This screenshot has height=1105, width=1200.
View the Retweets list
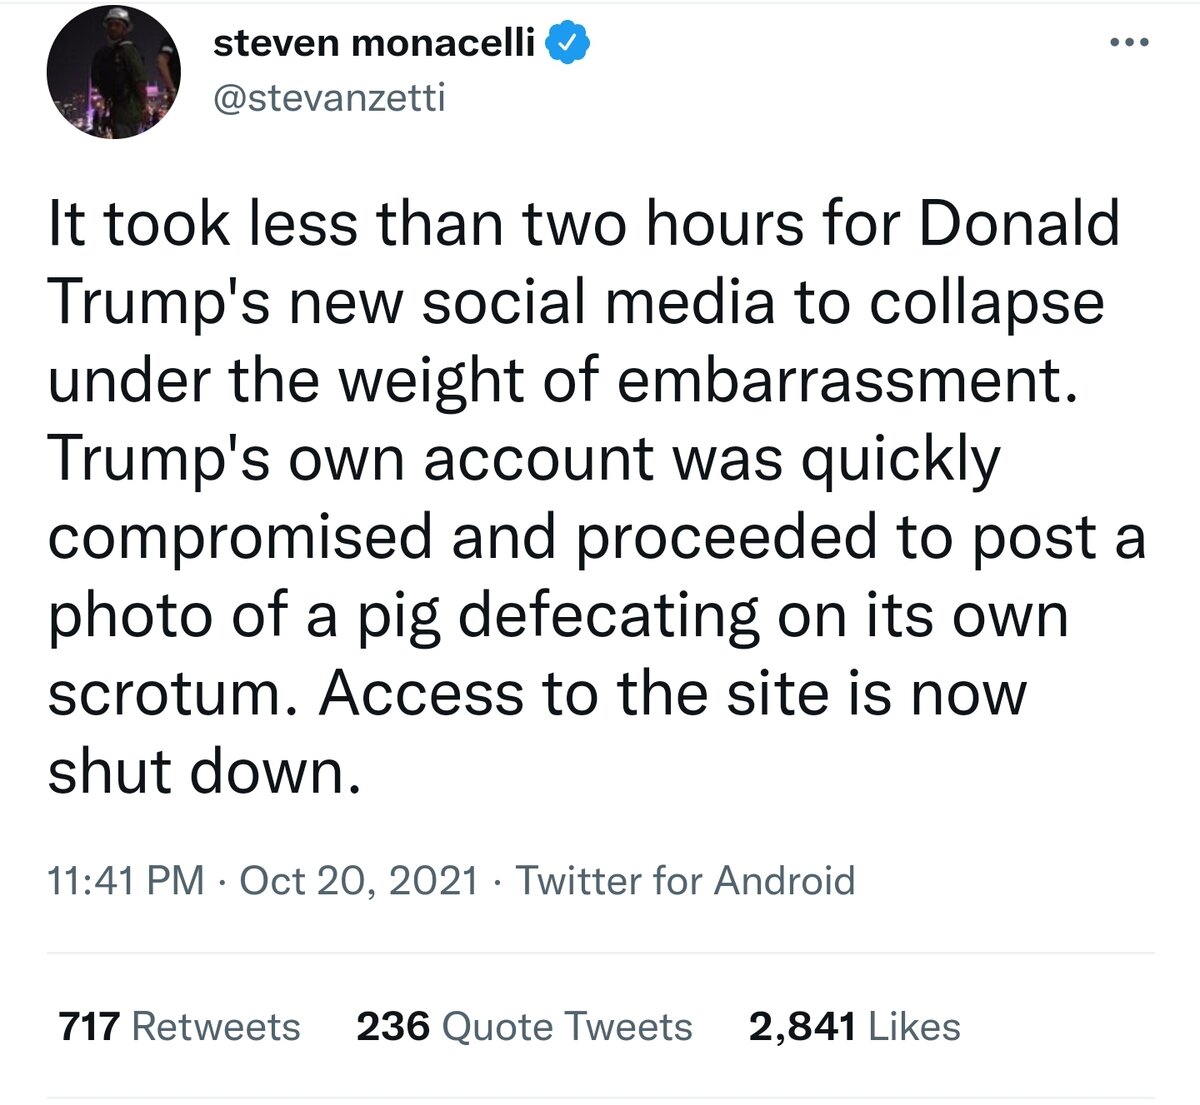[216, 1027]
